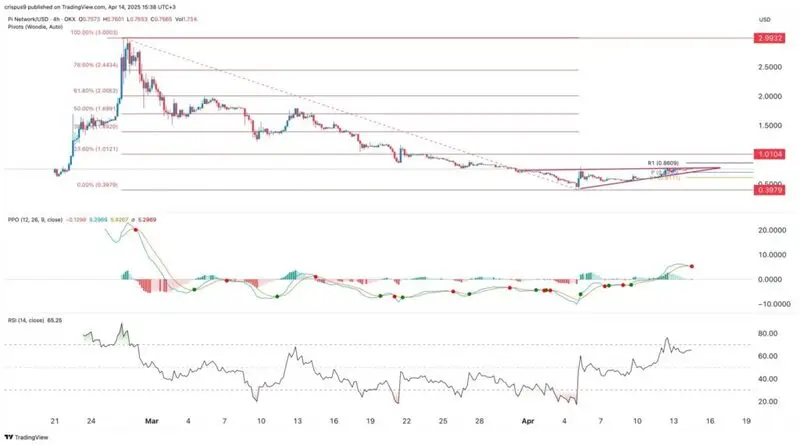800x445 pixels.
Task: Select the 78.60% (2.4434) Fibonacci label
Action: [96, 65]
